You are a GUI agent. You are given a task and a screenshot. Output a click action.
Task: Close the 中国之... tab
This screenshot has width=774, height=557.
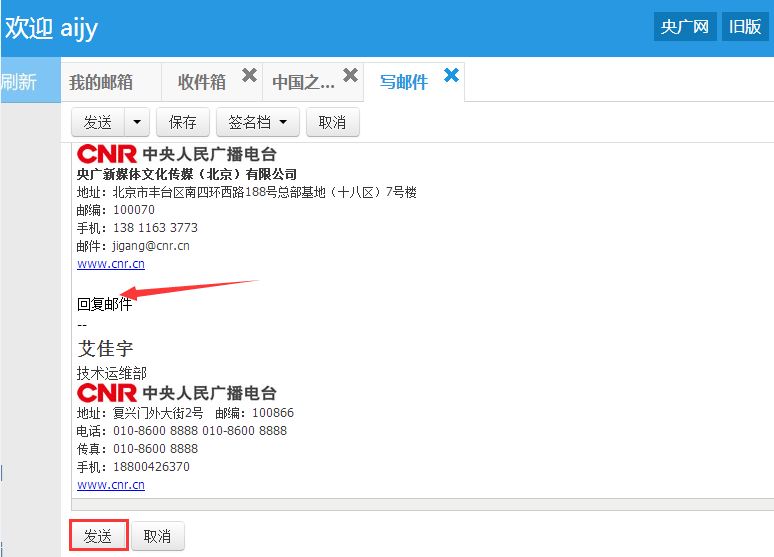coord(350,76)
